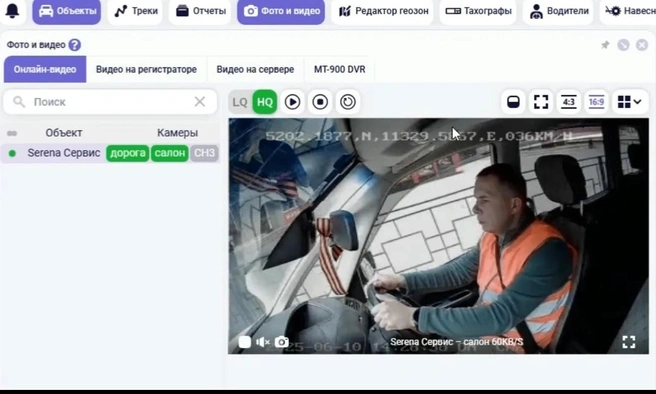Open notifications bell icon
This screenshot has width=656, height=394.
pos(12,10)
